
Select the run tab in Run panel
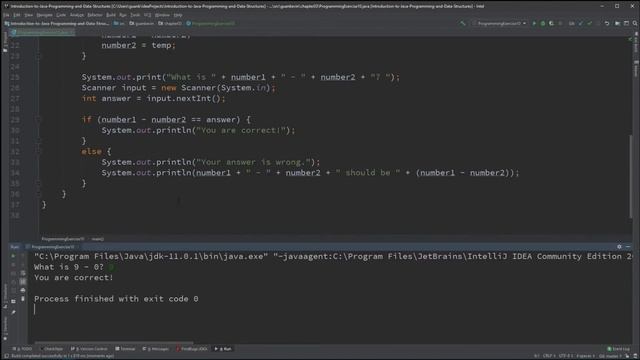point(52,247)
